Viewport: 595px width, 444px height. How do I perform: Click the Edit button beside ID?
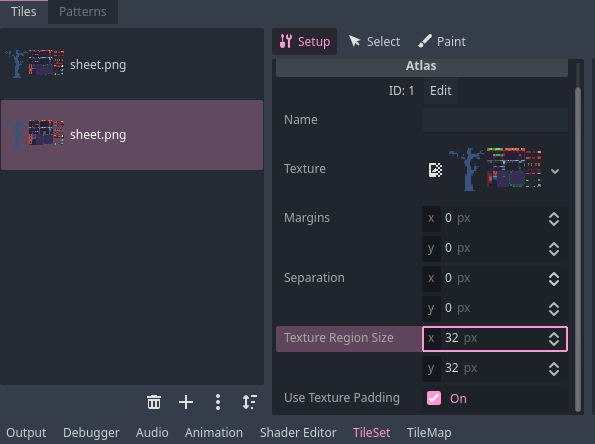[441, 91]
